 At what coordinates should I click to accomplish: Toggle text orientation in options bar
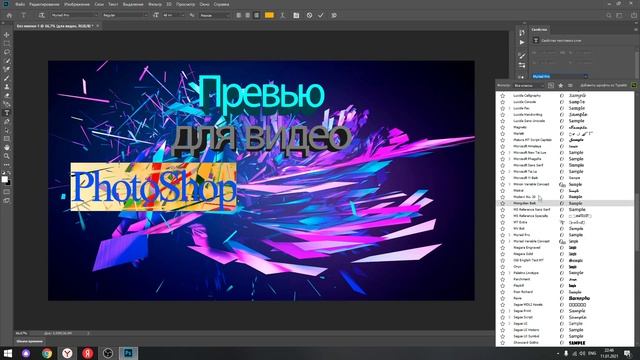tap(41, 15)
